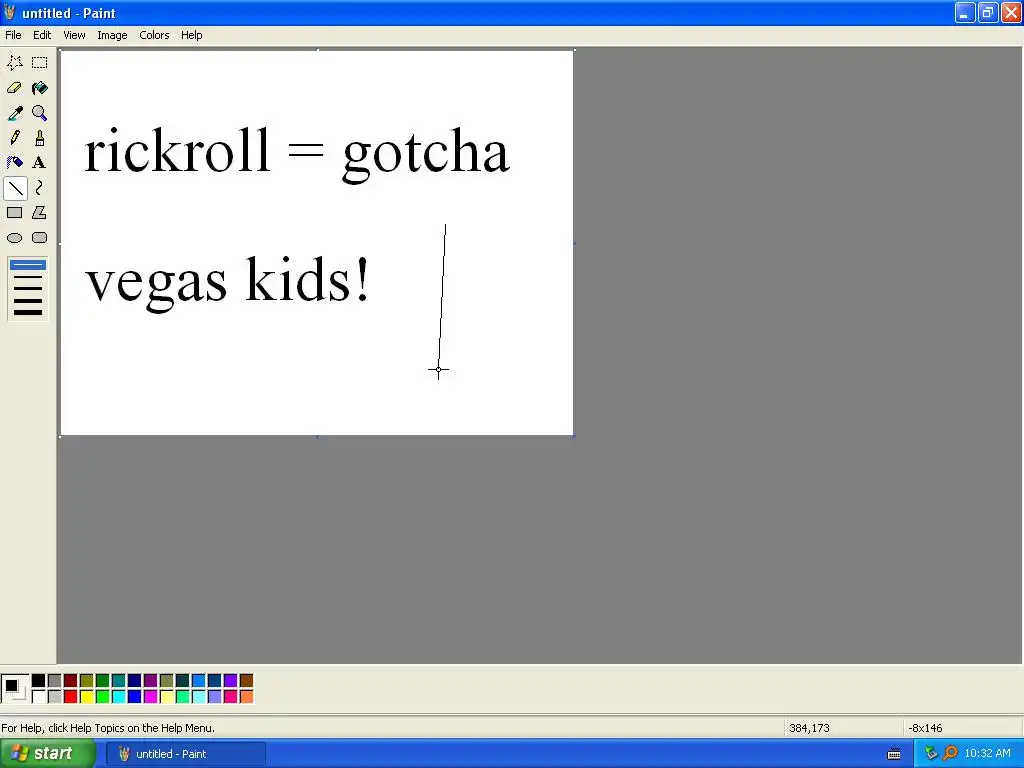Activate the Pick Color eyedropper tool
The image size is (1024, 768).
click(14, 113)
